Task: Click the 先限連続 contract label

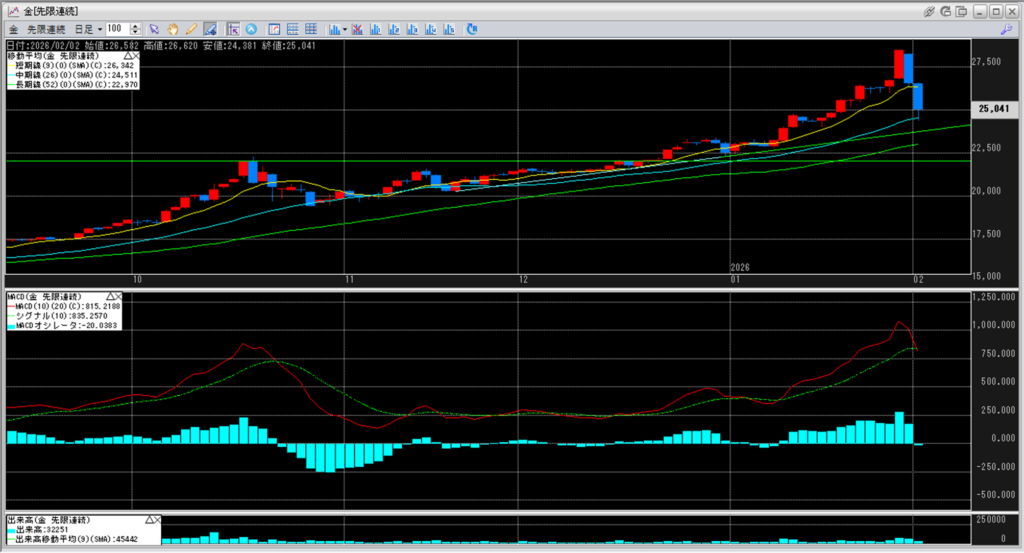Action: click(x=45, y=29)
